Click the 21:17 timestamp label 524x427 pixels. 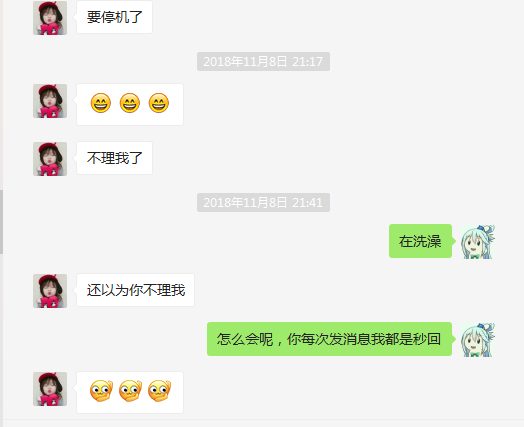(263, 61)
